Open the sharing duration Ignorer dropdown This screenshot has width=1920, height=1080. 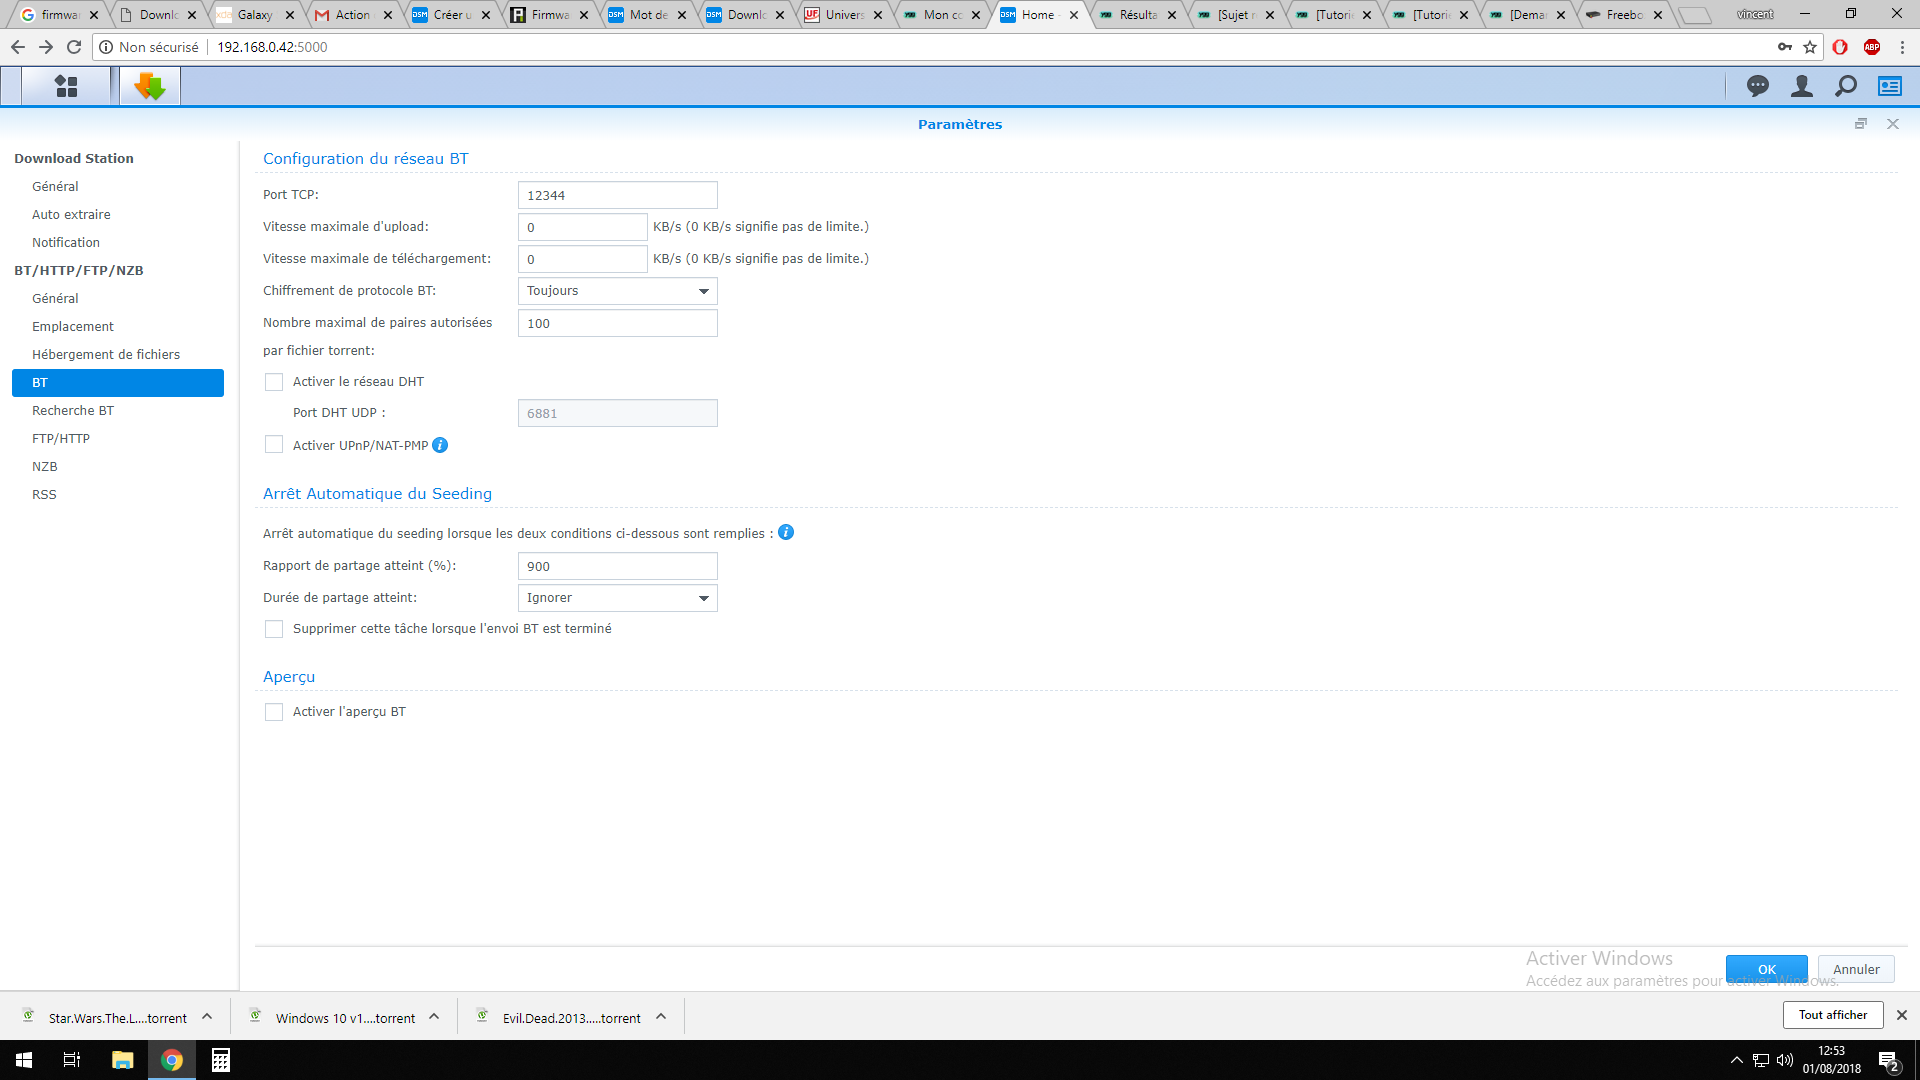click(617, 598)
